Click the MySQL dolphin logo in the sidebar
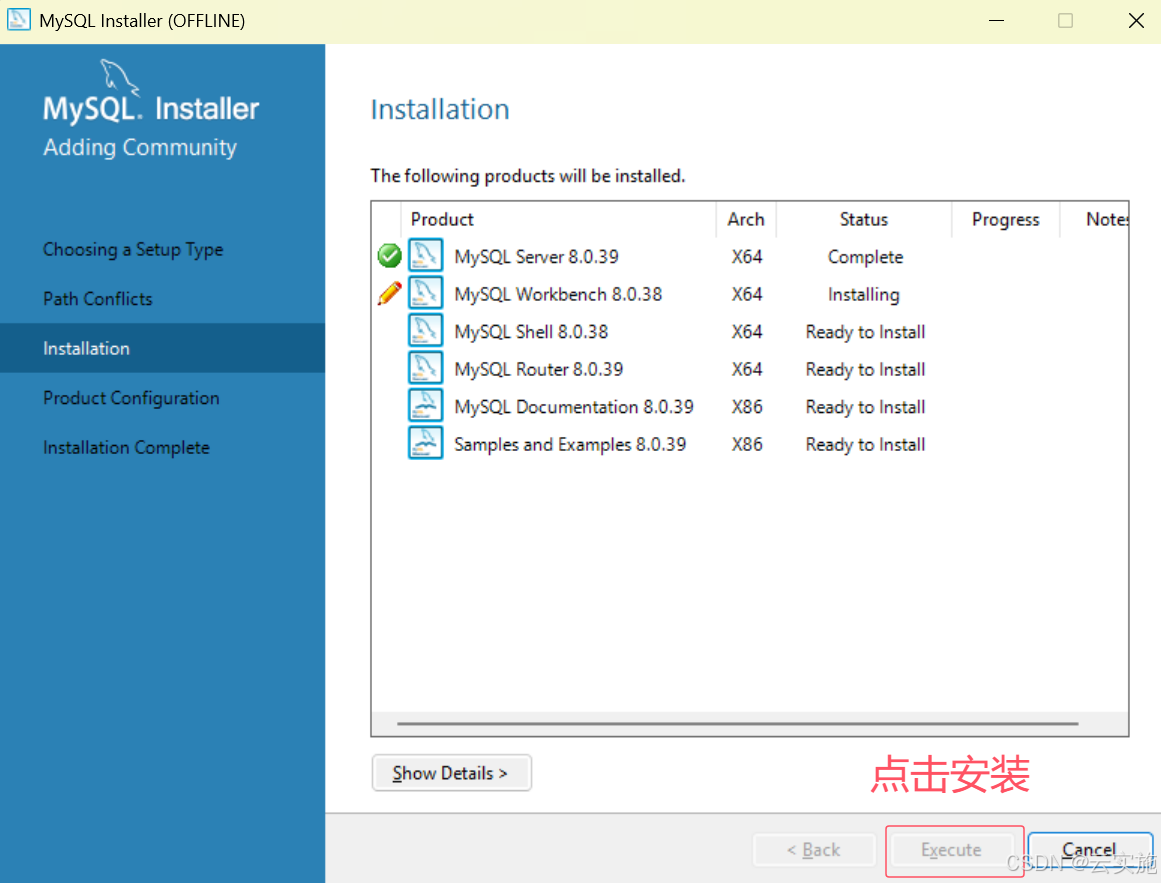Viewport: 1161px width, 883px height. point(118,76)
